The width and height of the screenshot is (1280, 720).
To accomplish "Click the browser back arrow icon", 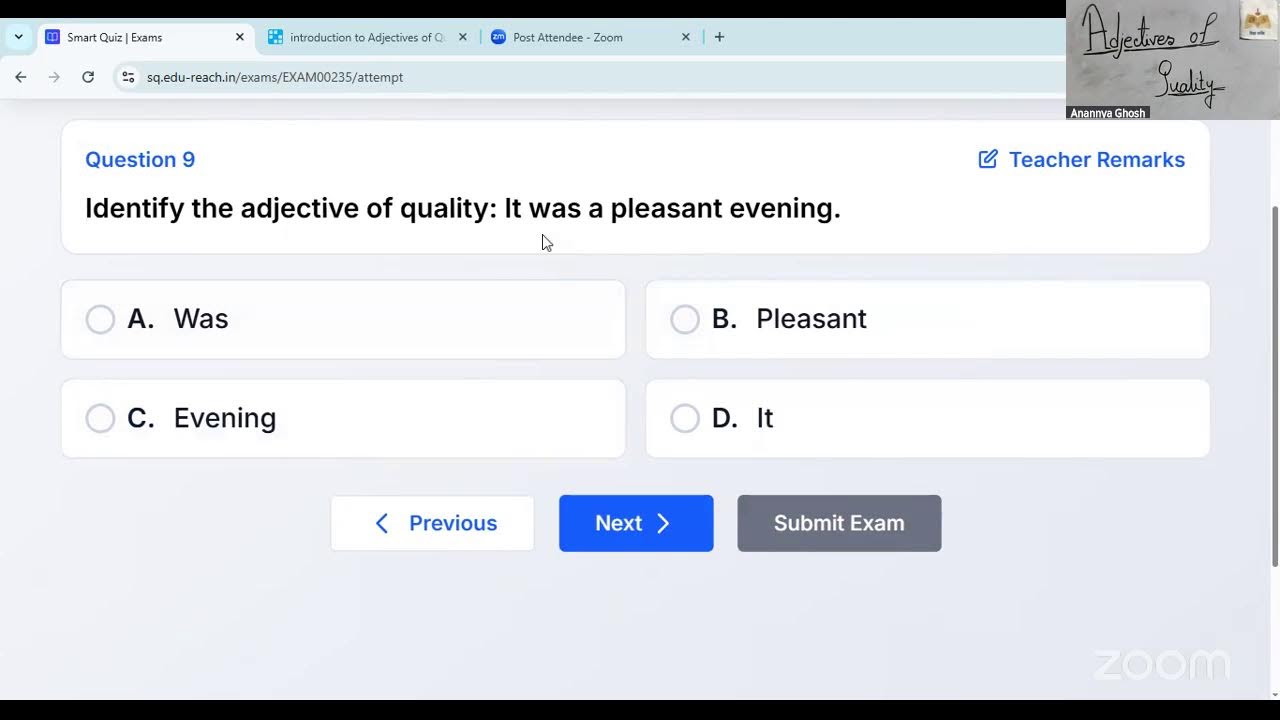I will [21, 77].
